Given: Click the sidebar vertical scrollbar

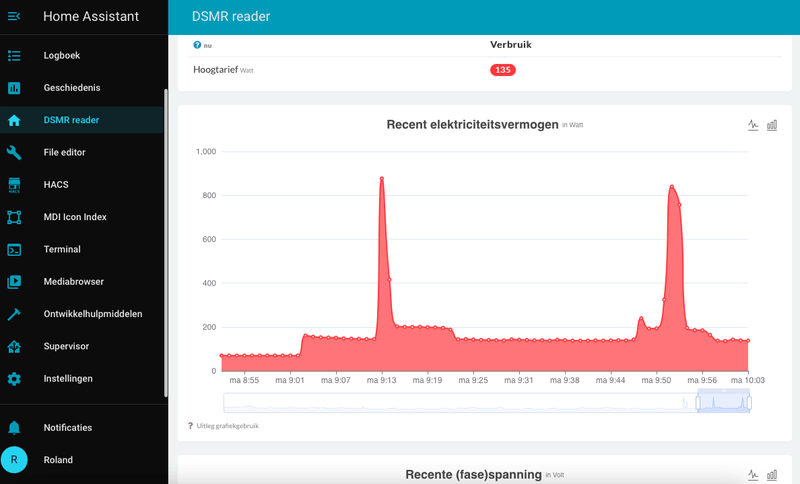Looking at the screenshot, I should [x=165, y=243].
